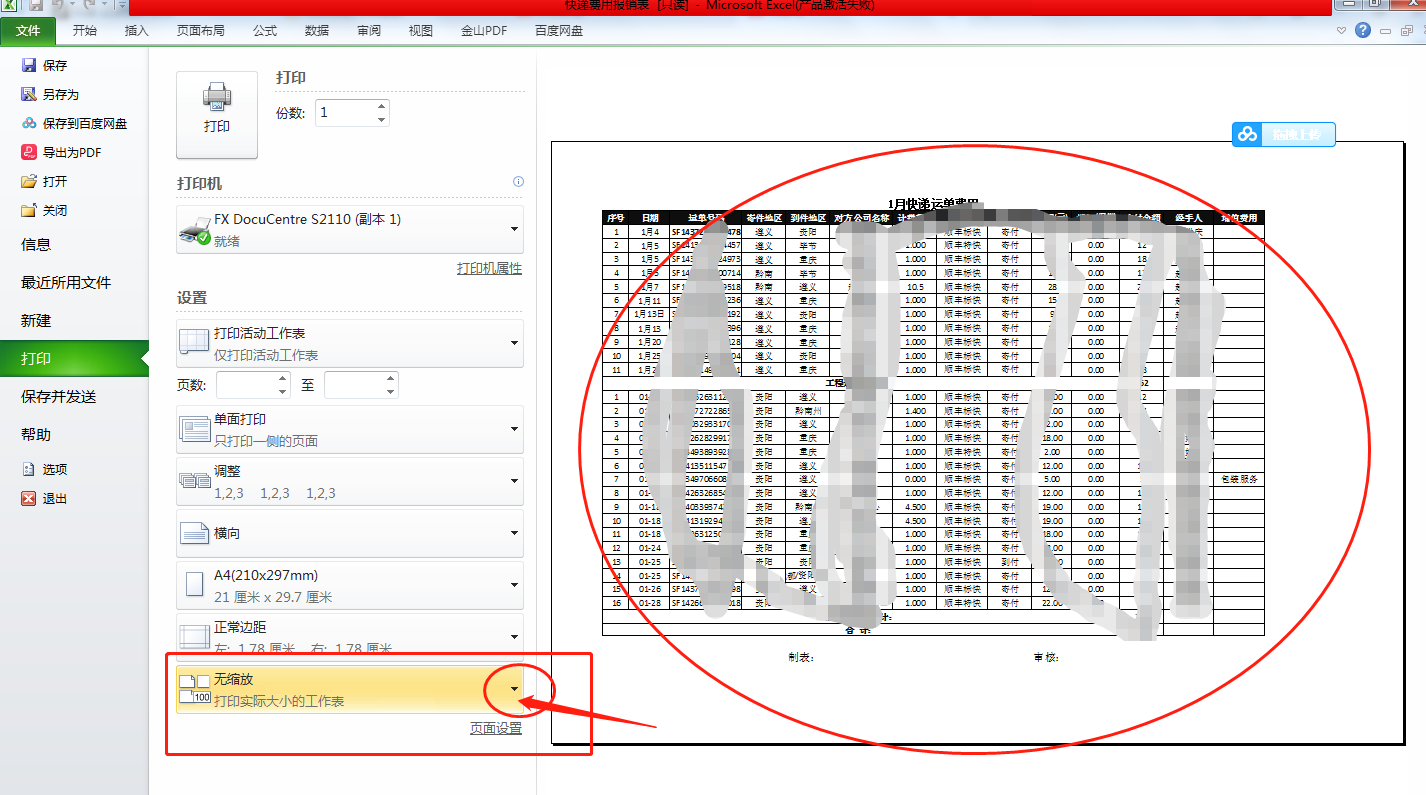The height and width of the screenshot is (795, 1426).
Task: Click the quick access Save floppy icon
Action: 36,6
